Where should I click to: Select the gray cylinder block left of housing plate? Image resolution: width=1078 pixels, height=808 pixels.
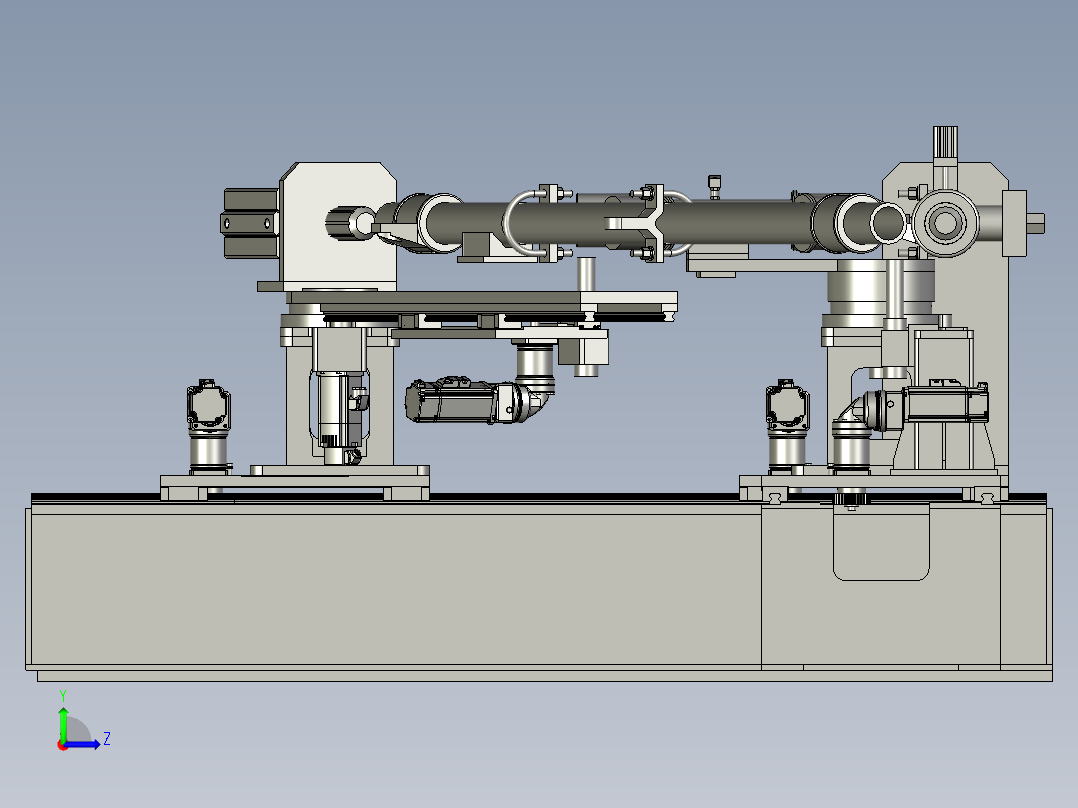pos(251,223)
